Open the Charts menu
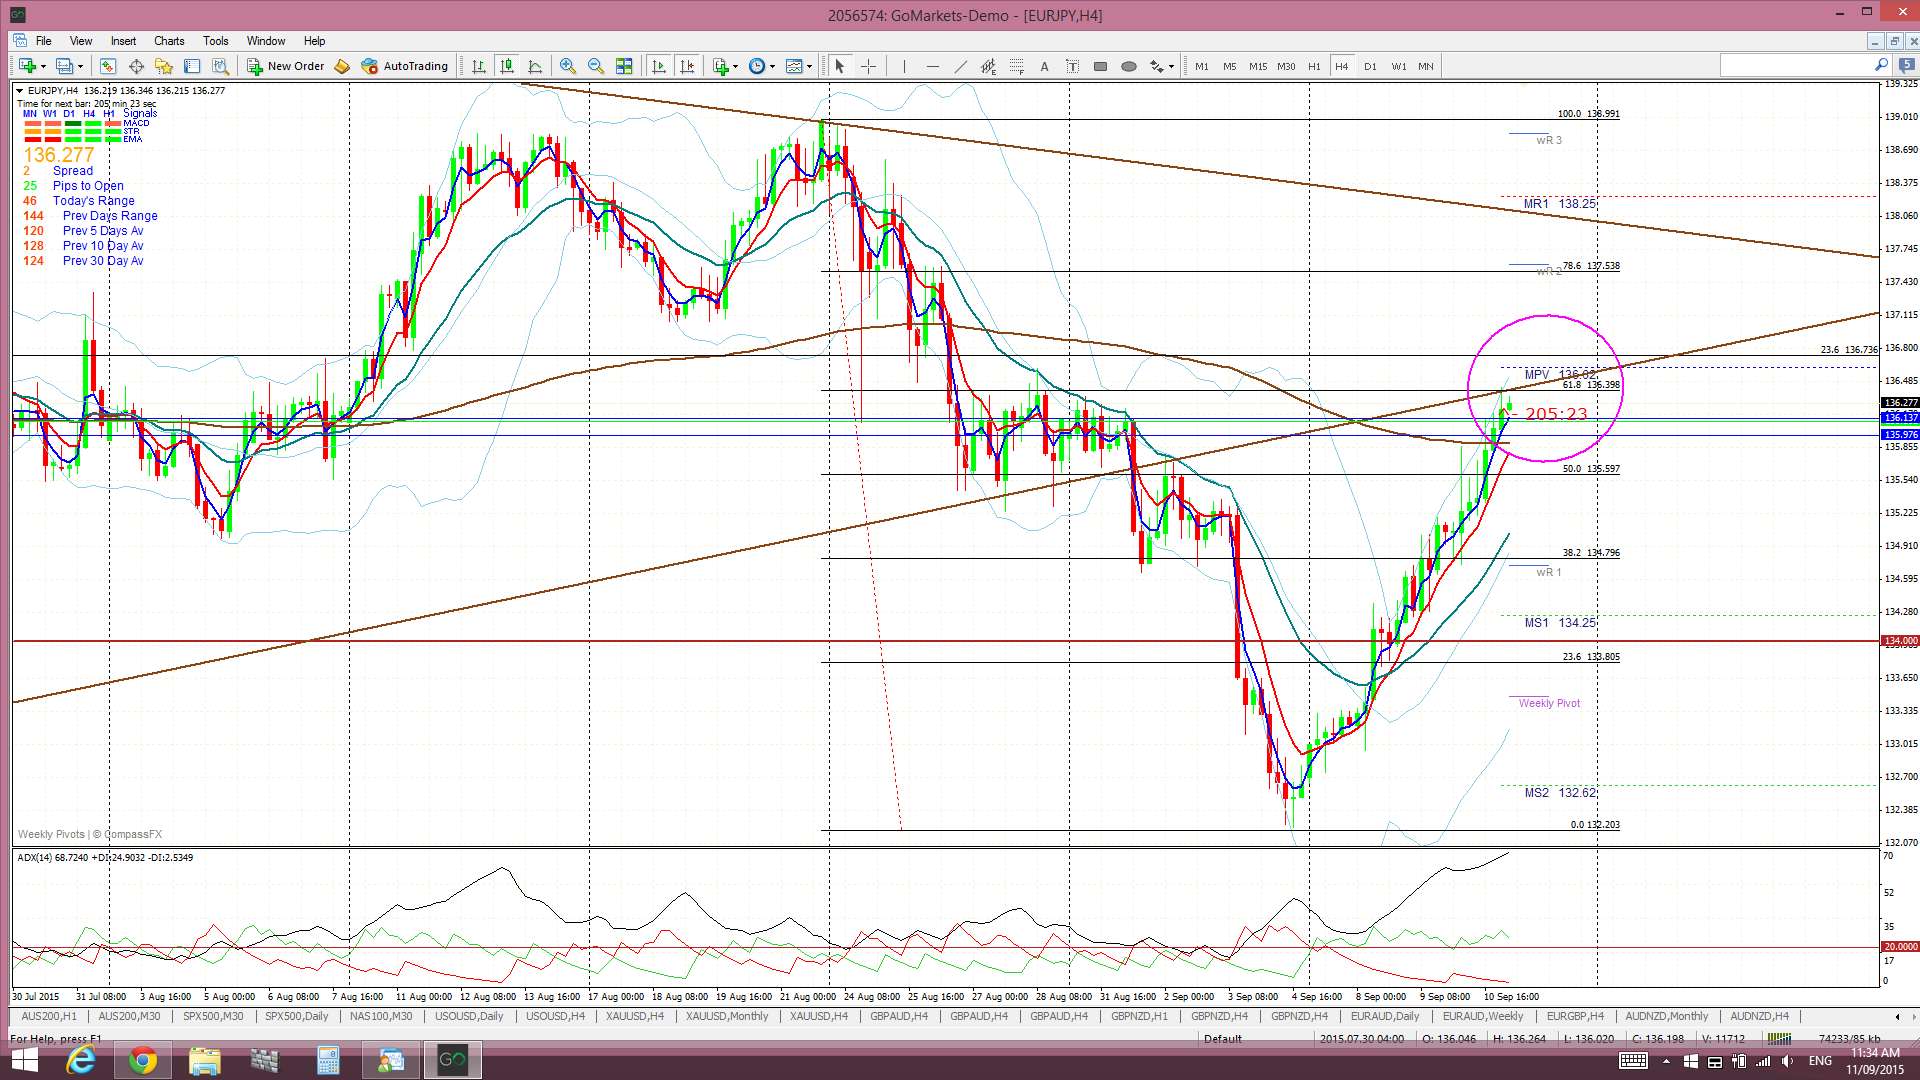 click(169, 41)
